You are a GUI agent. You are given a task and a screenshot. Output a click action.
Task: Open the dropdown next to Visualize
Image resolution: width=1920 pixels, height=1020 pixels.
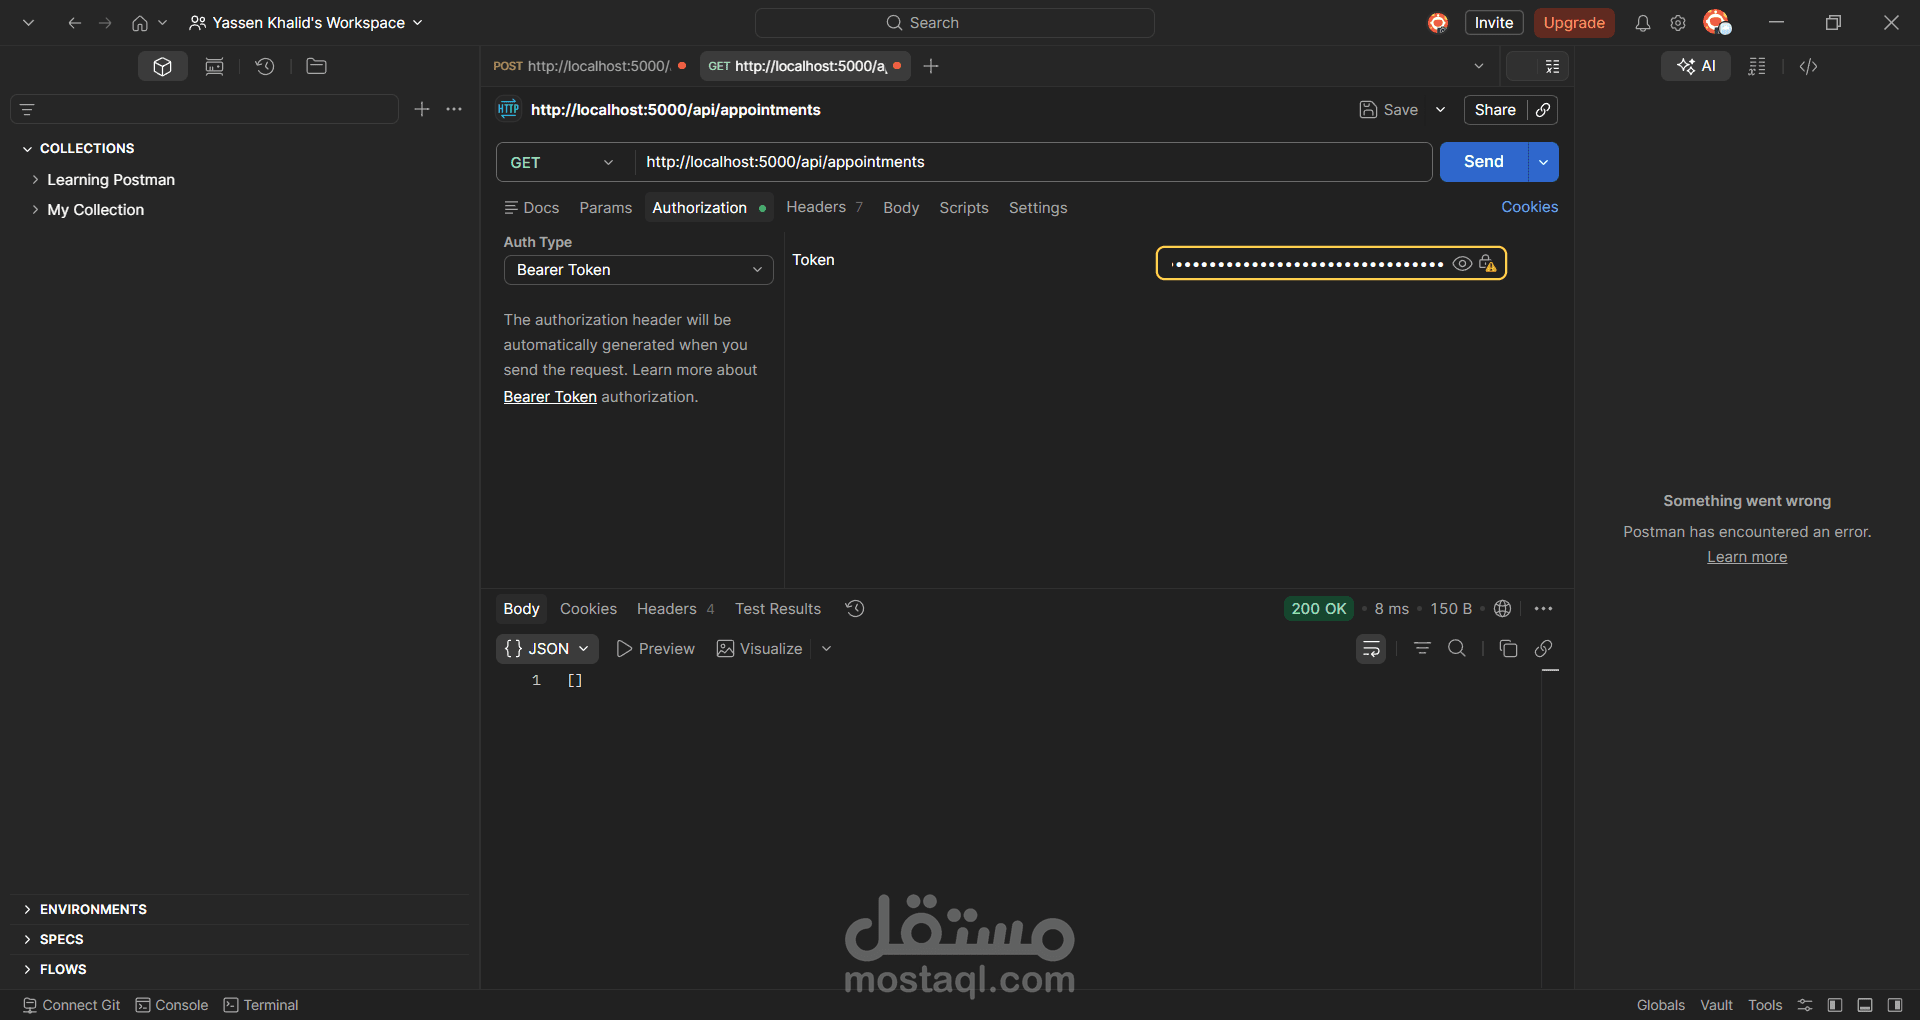(826, 649)
